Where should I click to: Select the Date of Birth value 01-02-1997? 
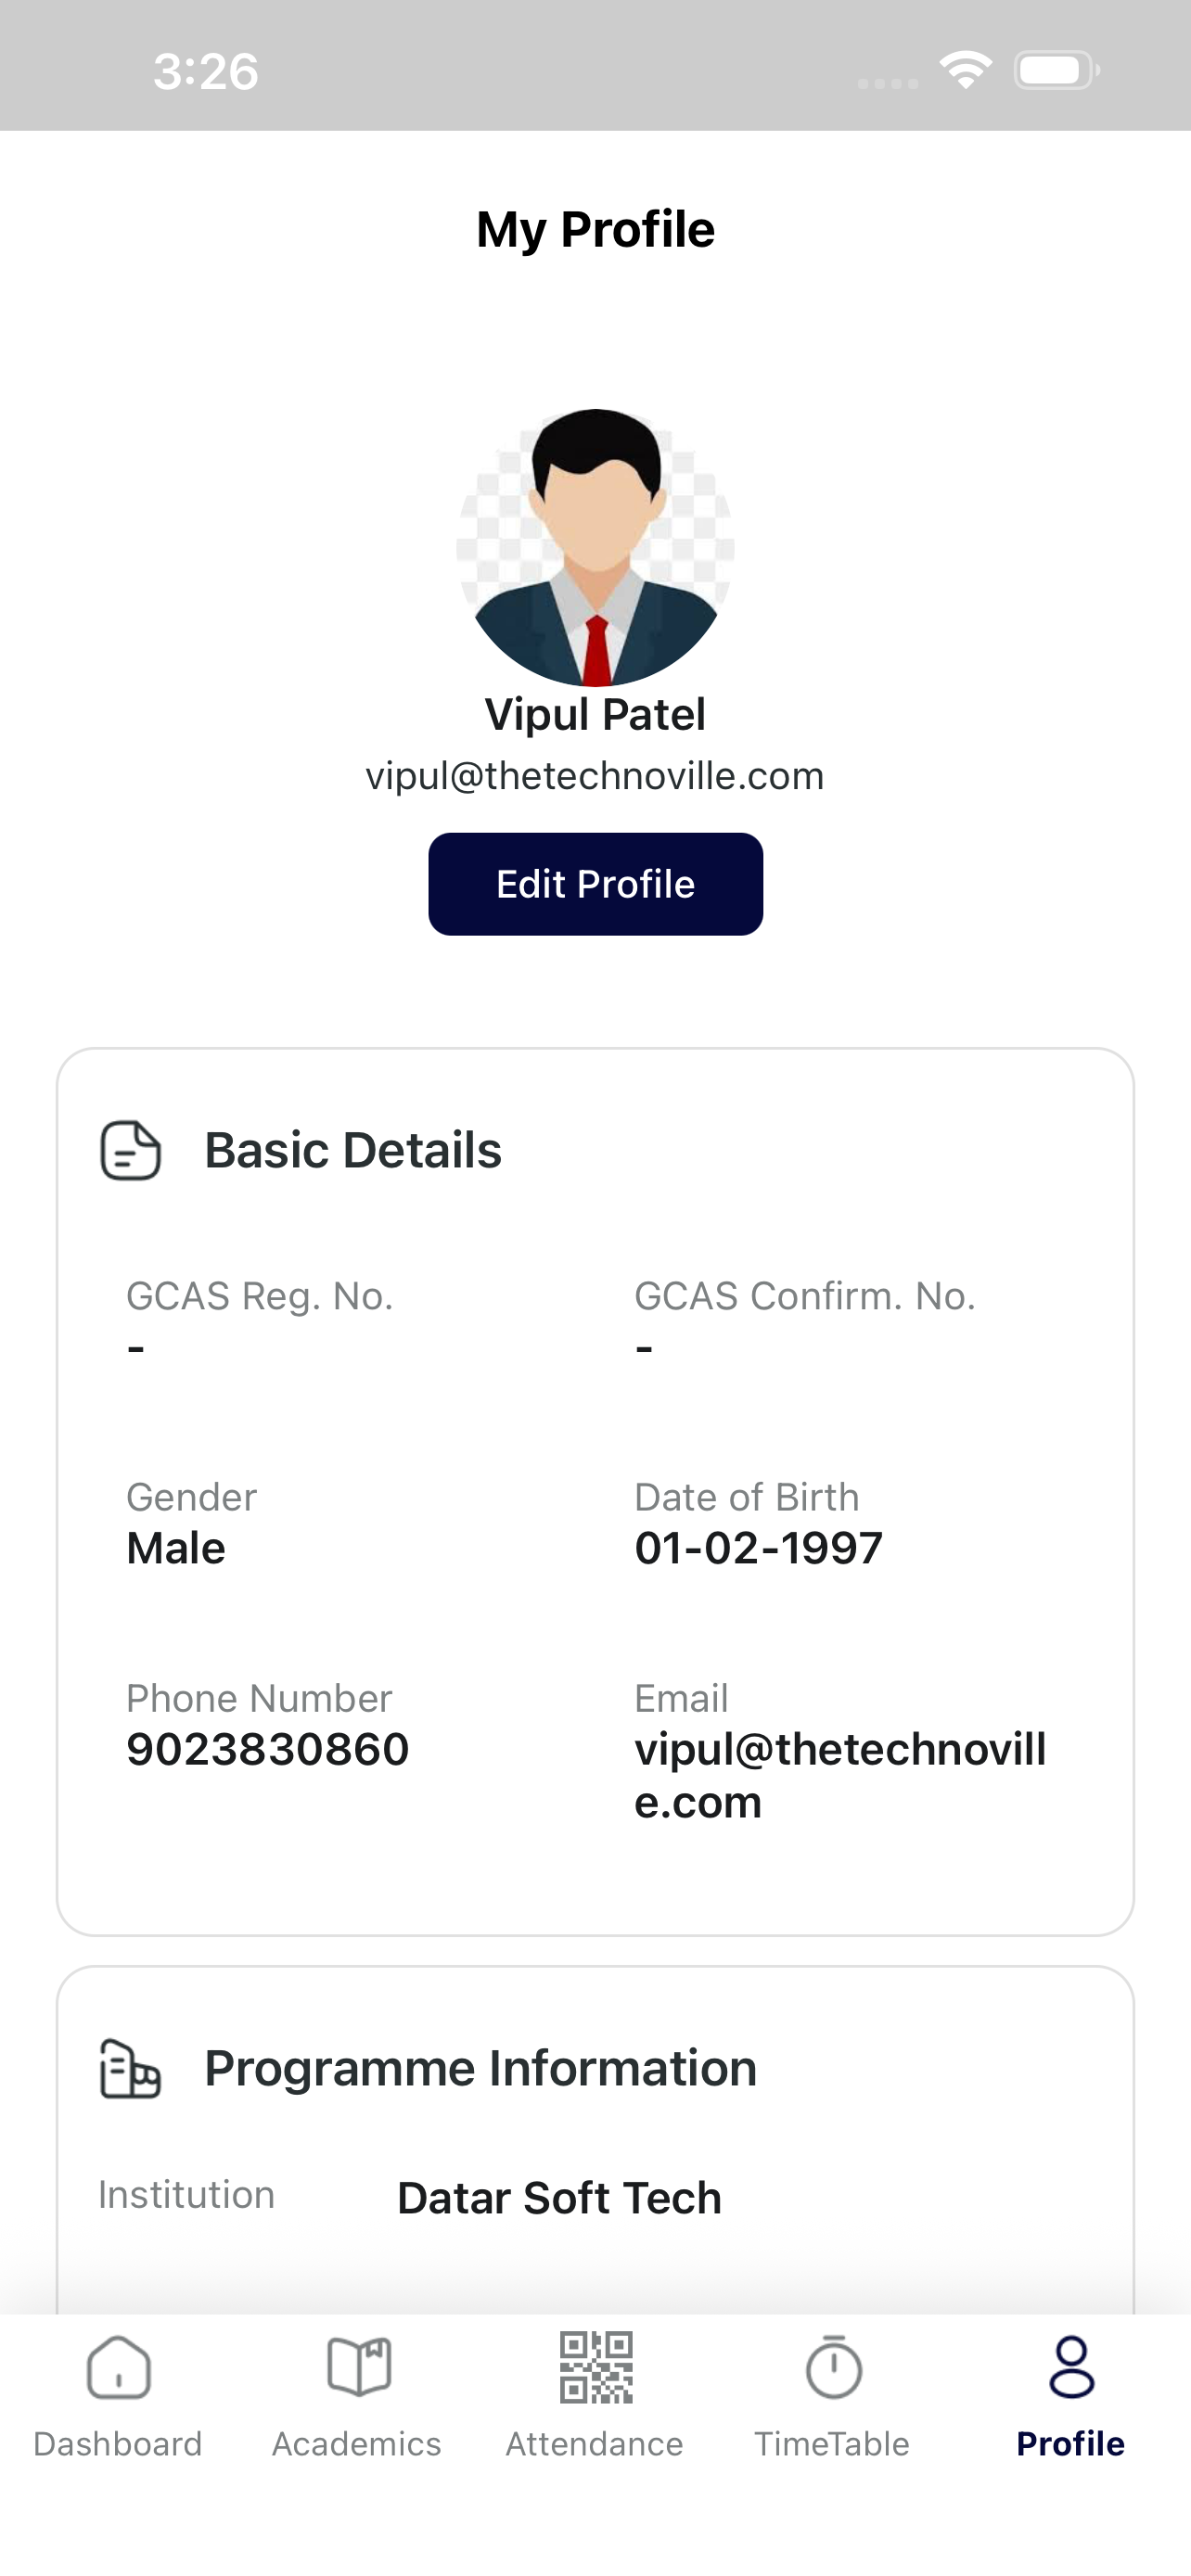(x=759, y=1548)
